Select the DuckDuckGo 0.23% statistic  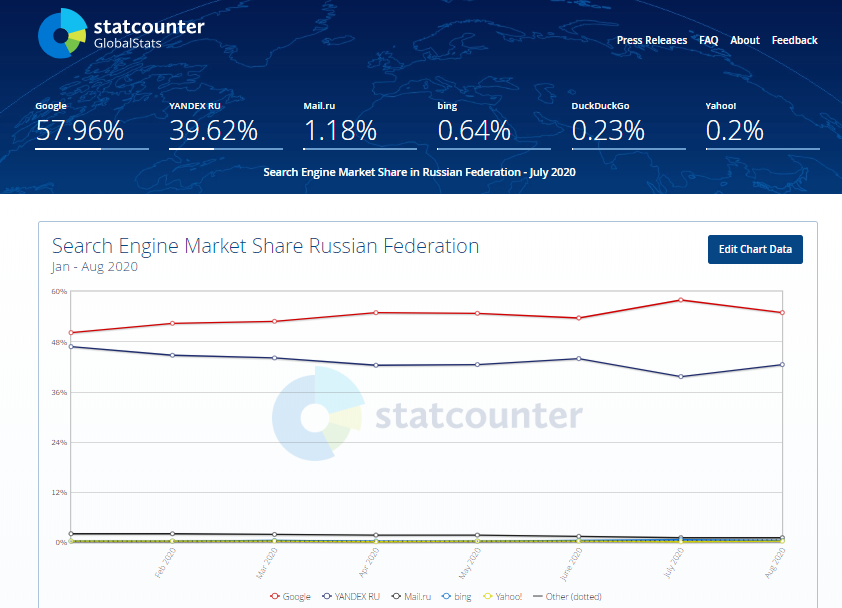pos(628,125)
